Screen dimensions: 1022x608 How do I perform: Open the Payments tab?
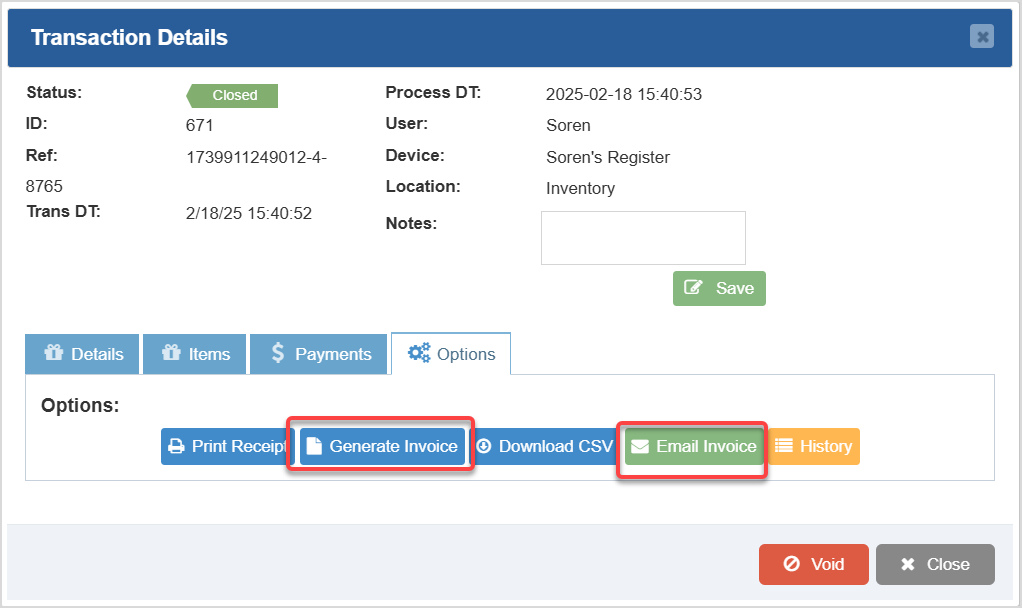[x=318, y=353]
